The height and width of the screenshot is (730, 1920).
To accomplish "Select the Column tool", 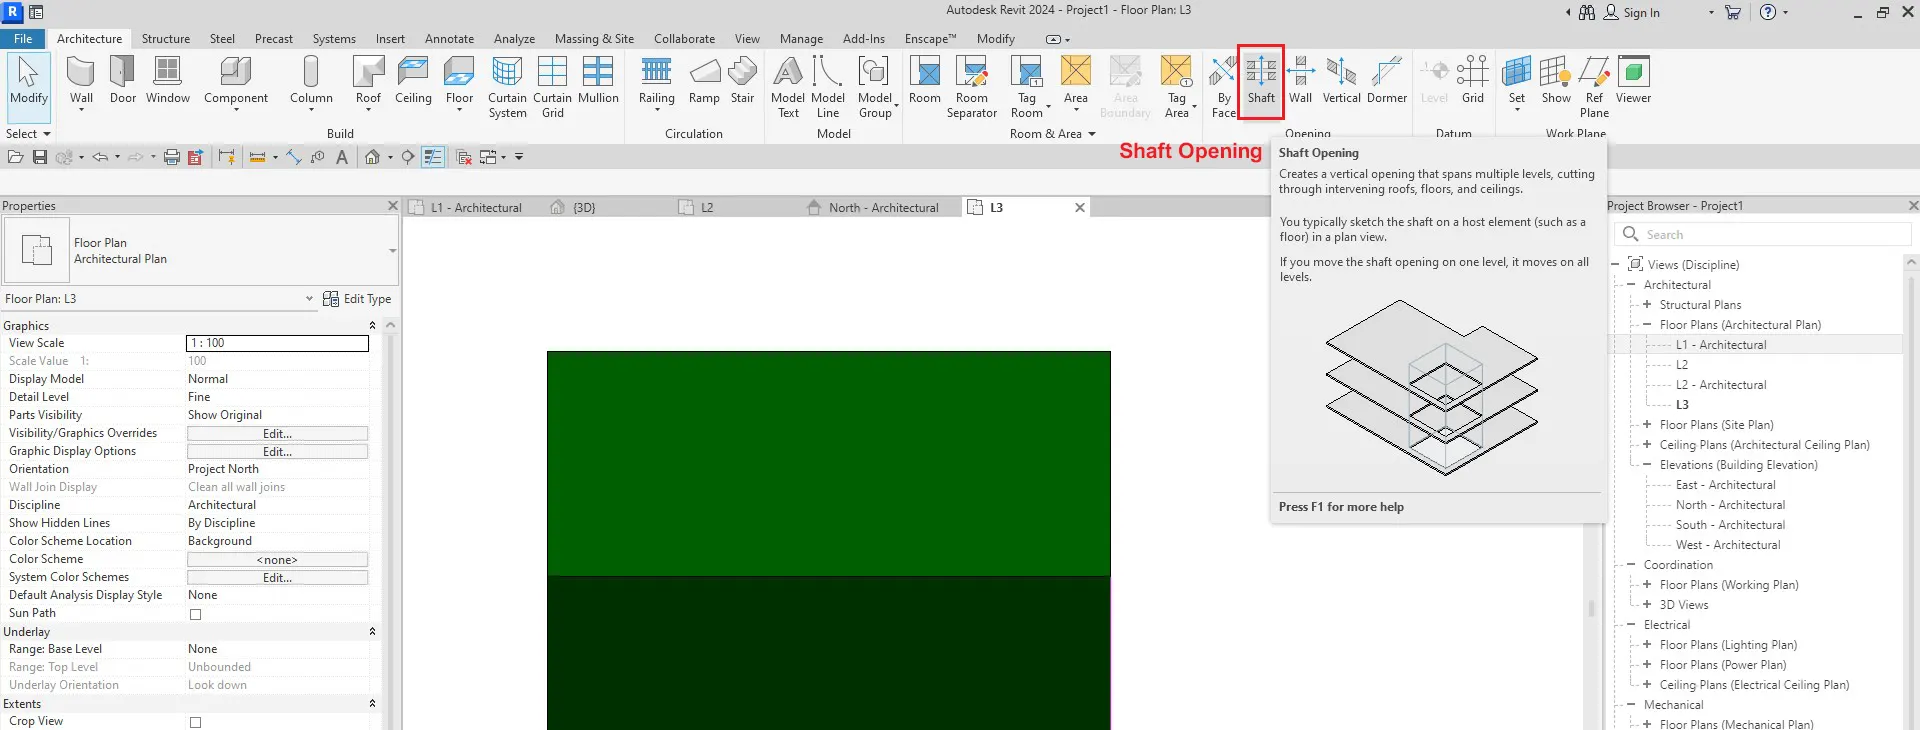I will pos(311,82).
